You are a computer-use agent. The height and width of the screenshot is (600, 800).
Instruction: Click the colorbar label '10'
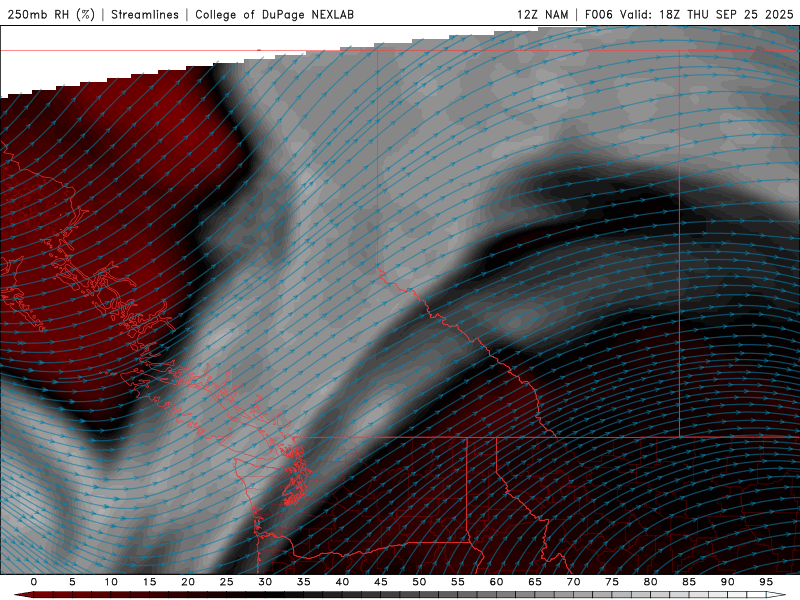(x=111, y=582)
